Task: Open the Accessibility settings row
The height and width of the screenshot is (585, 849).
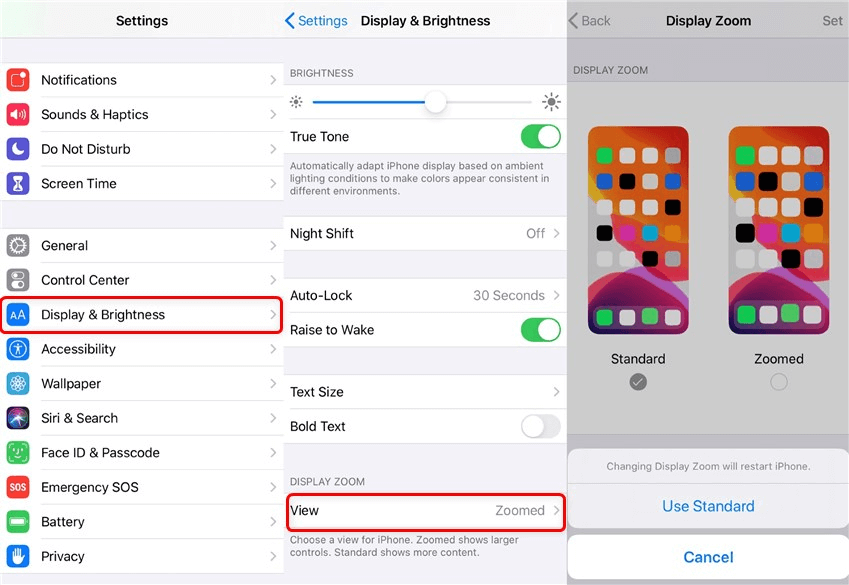Action: point(141,349)
